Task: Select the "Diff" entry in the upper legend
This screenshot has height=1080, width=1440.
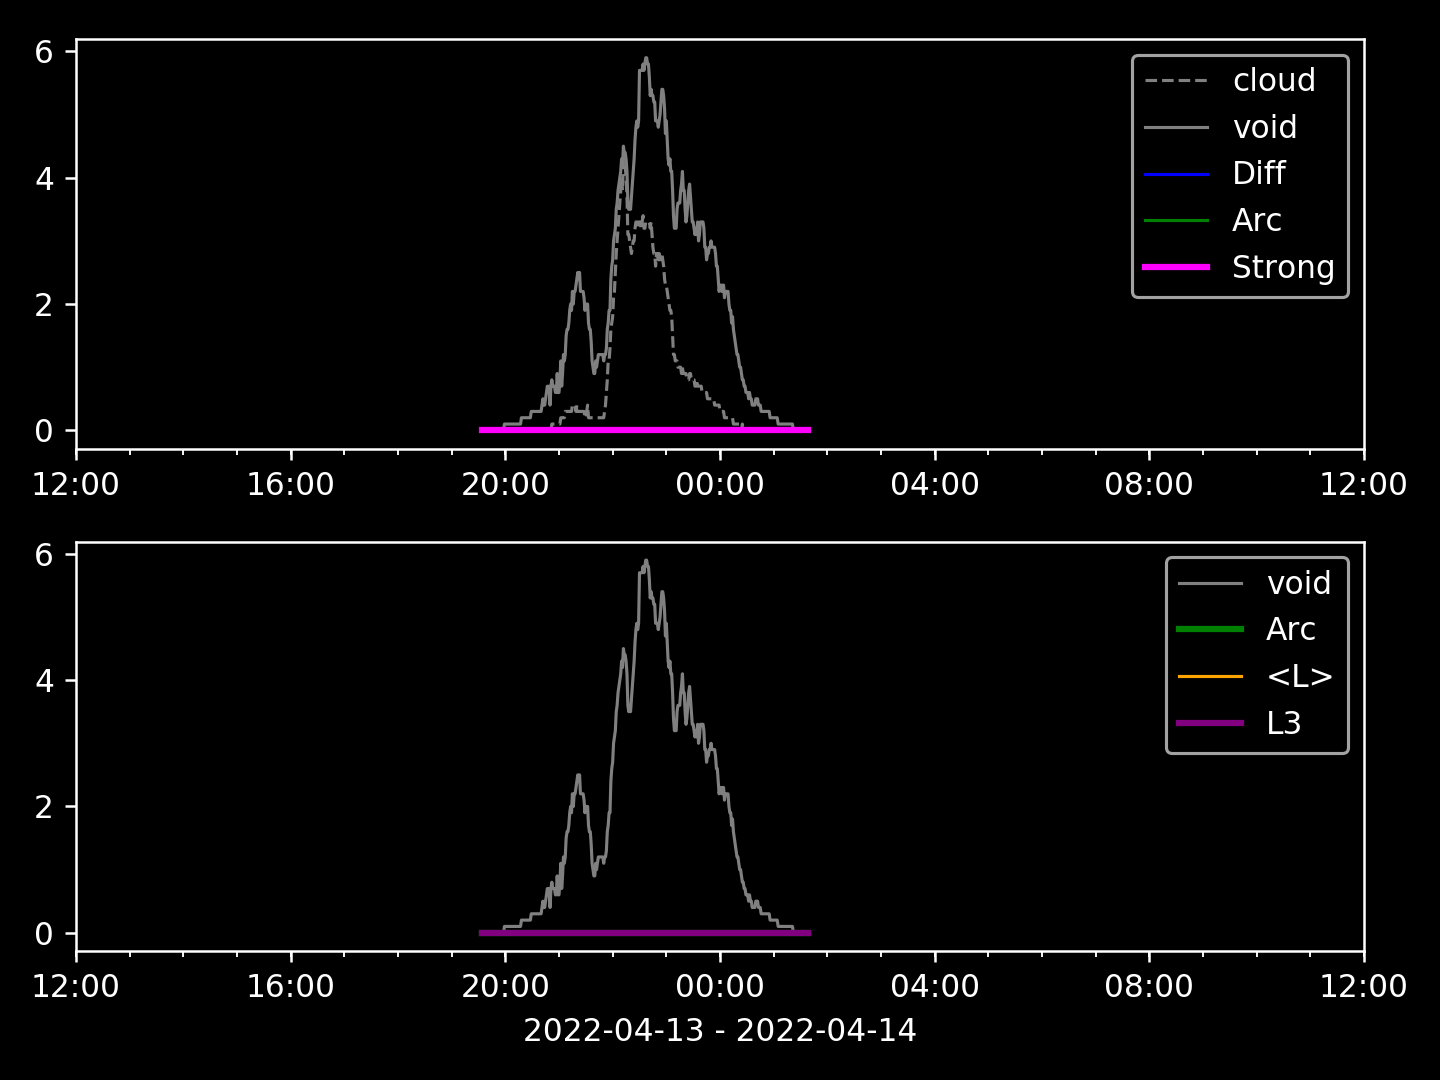Action: click(x=1258, y=173)
